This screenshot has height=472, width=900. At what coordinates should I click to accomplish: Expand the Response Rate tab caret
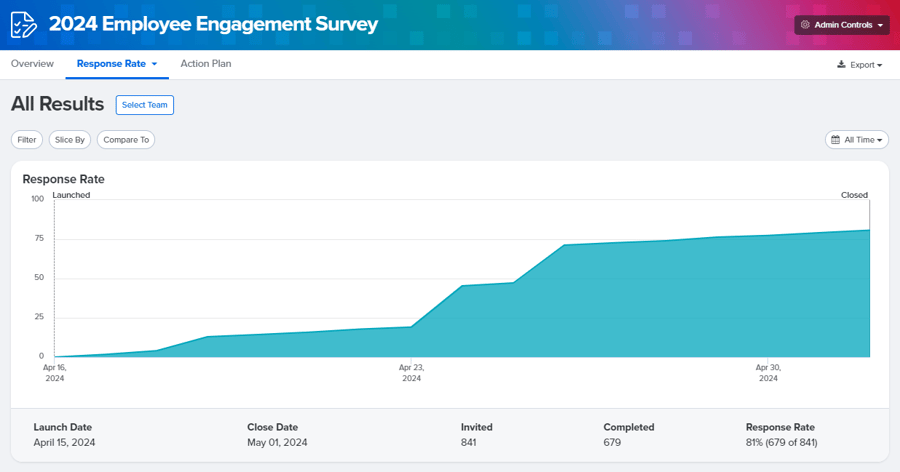[154, 64]
